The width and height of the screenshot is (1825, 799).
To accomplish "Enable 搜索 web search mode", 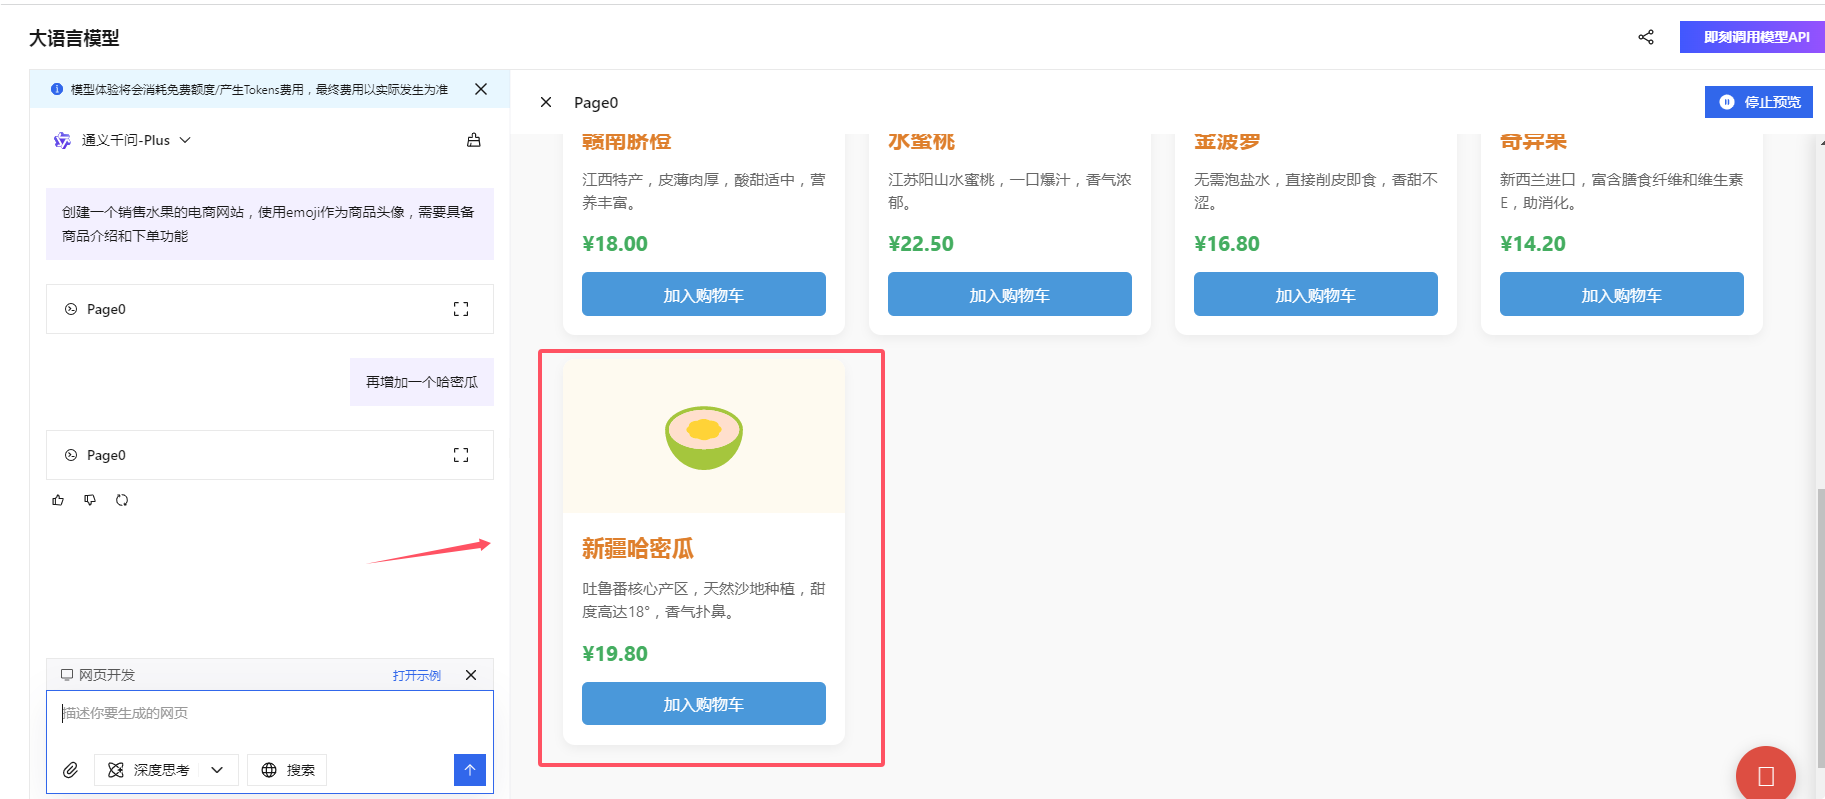I will coord(287,770).
